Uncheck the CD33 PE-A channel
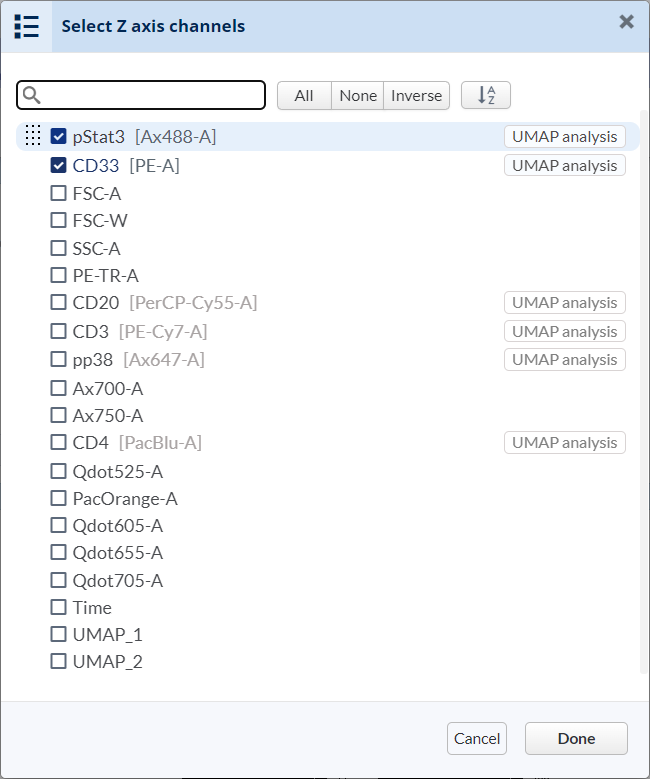The image size is (650, 779). pos(59,165)
